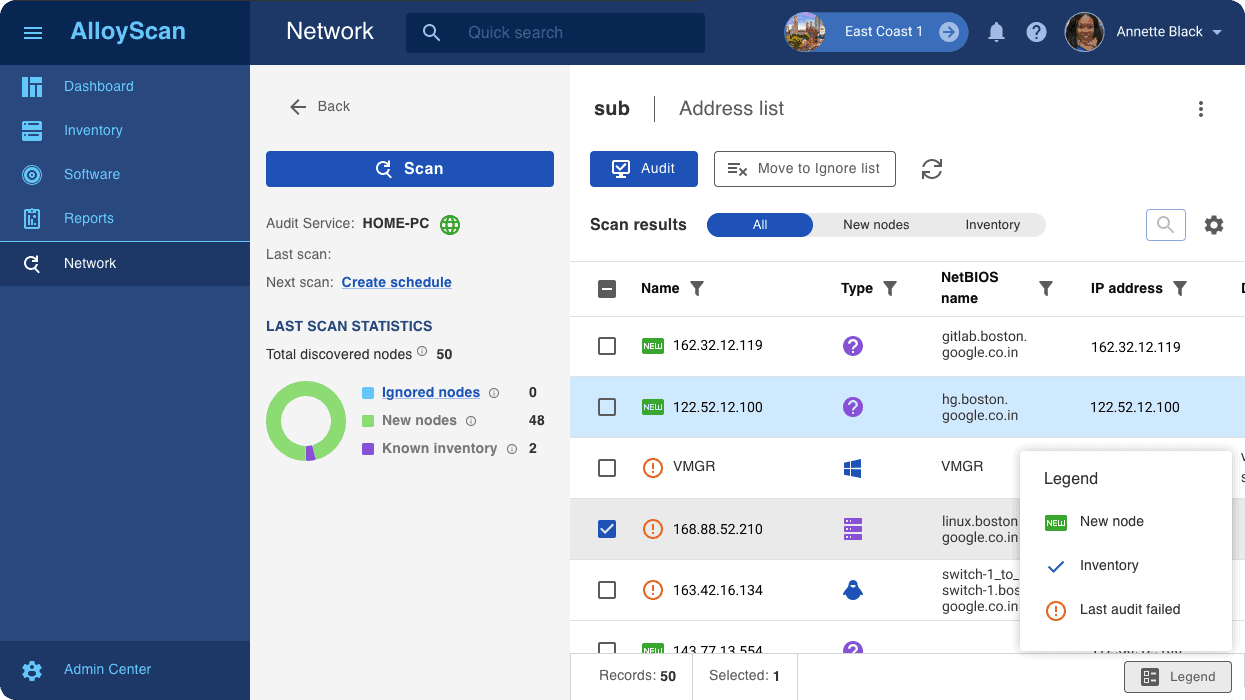Switch to the New nodes tab
Screen dimensions: 1245x700
point(876,225)
